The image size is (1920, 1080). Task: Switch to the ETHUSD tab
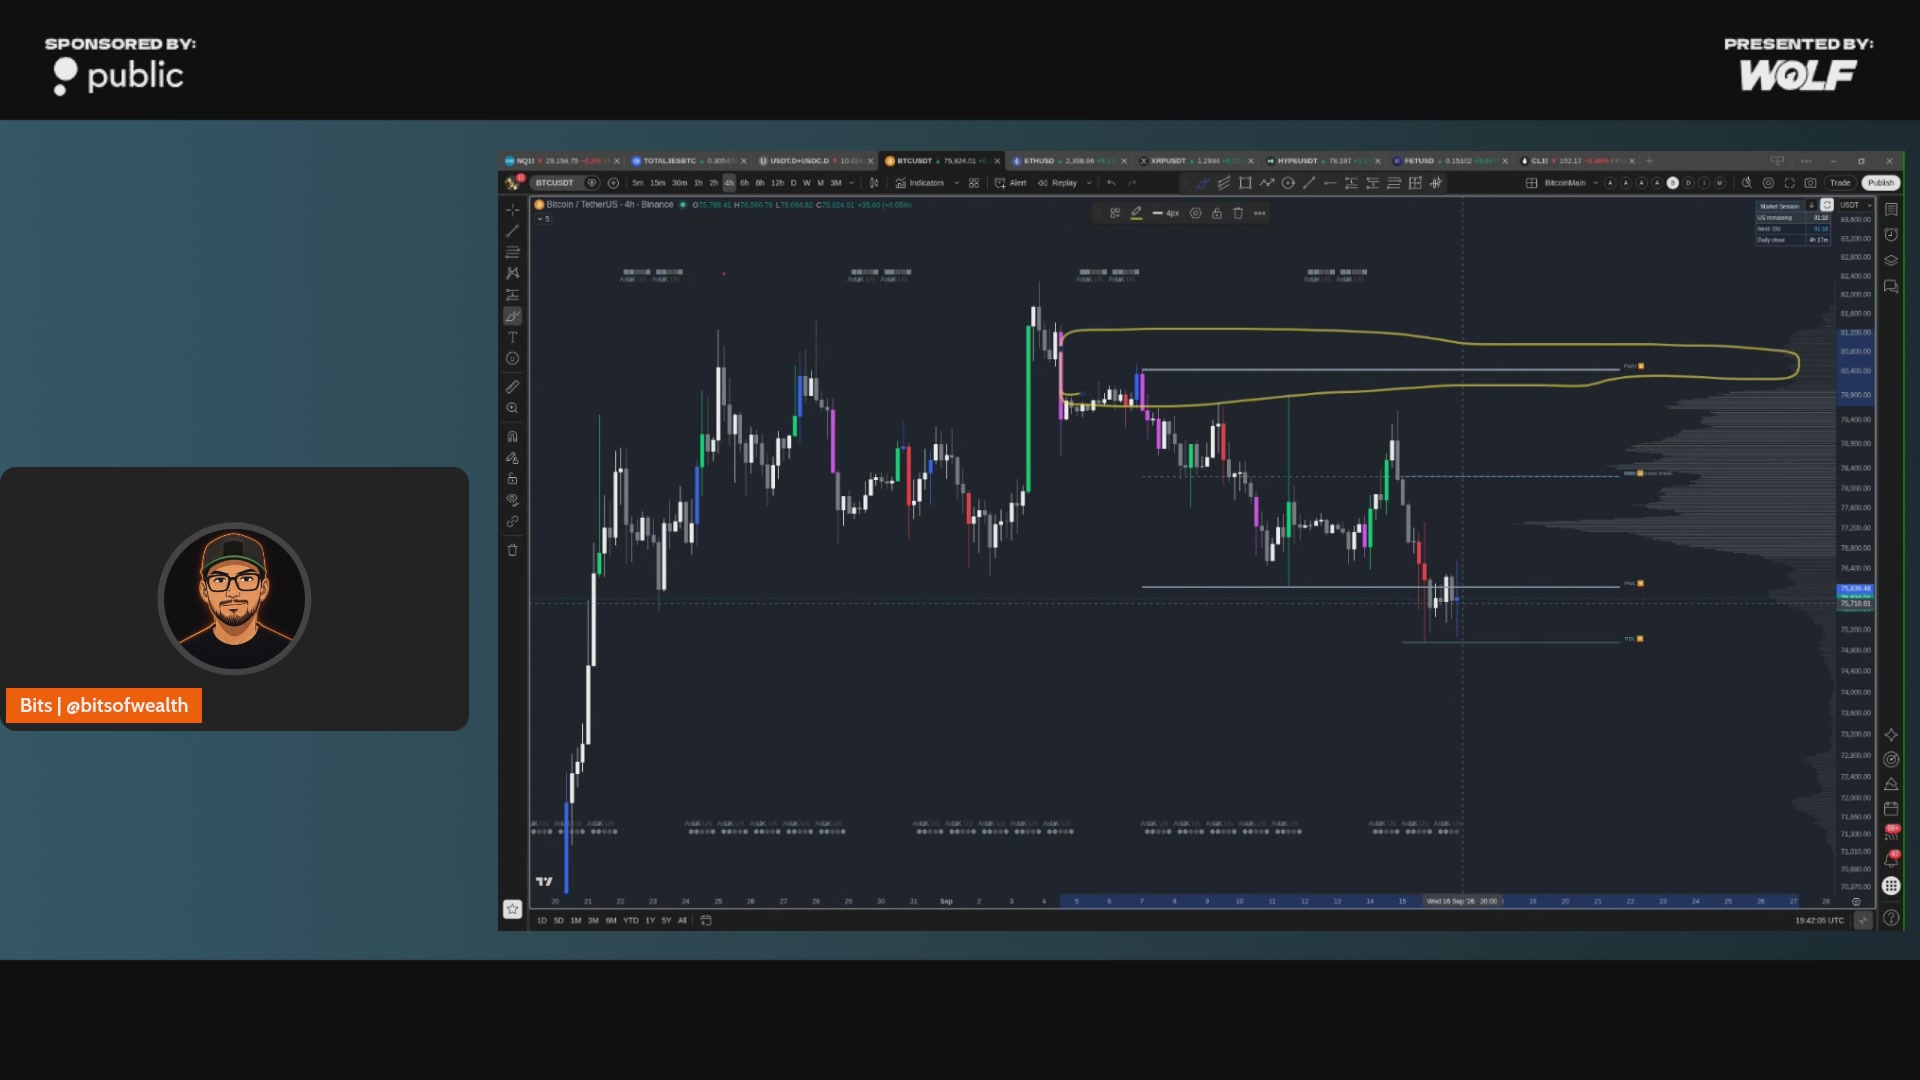coord(1038,161)
